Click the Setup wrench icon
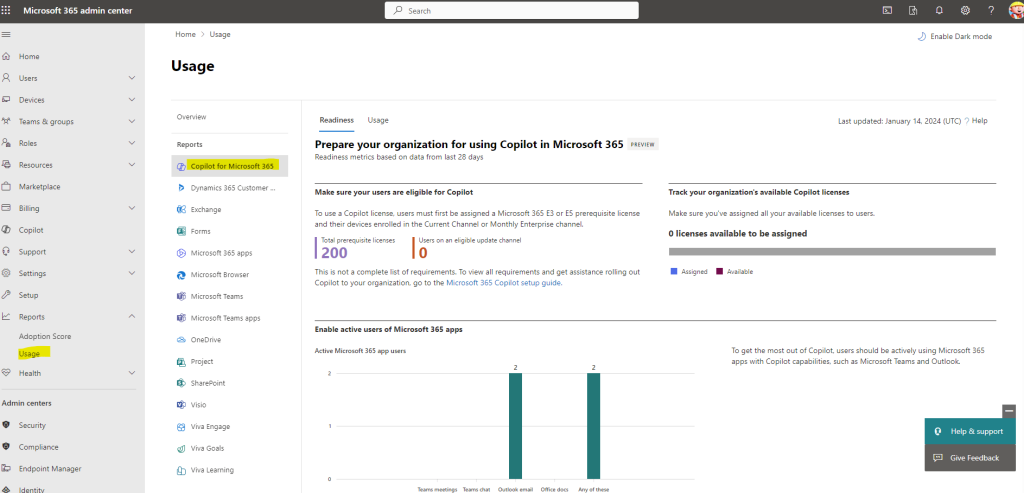 [7, 294]
